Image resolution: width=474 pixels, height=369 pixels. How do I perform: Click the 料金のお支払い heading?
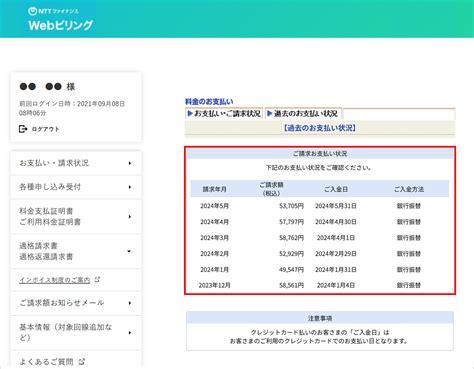tap(209, 102)
